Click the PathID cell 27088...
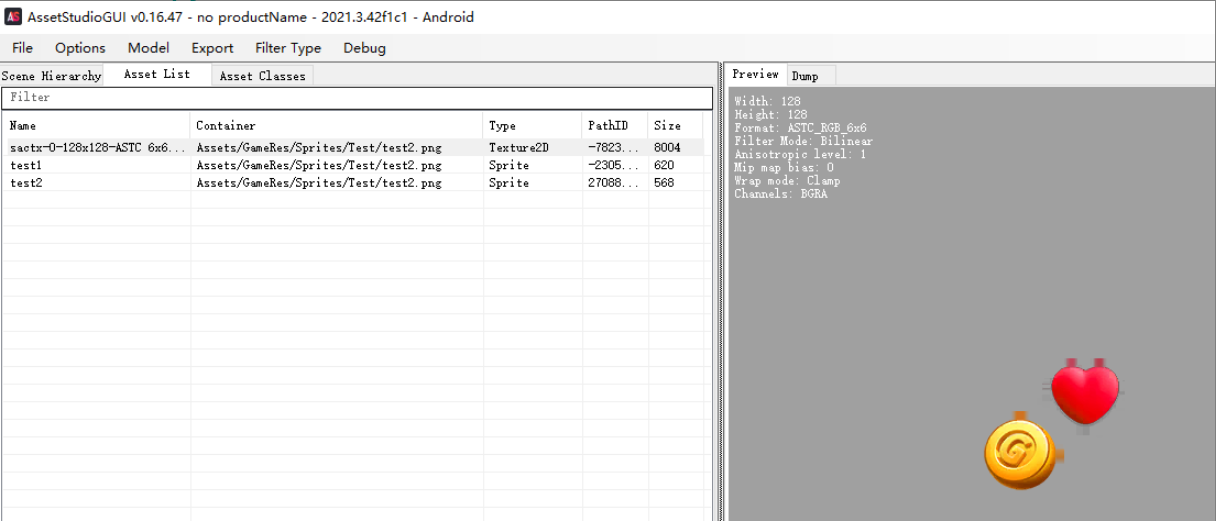 click(612, 183)
